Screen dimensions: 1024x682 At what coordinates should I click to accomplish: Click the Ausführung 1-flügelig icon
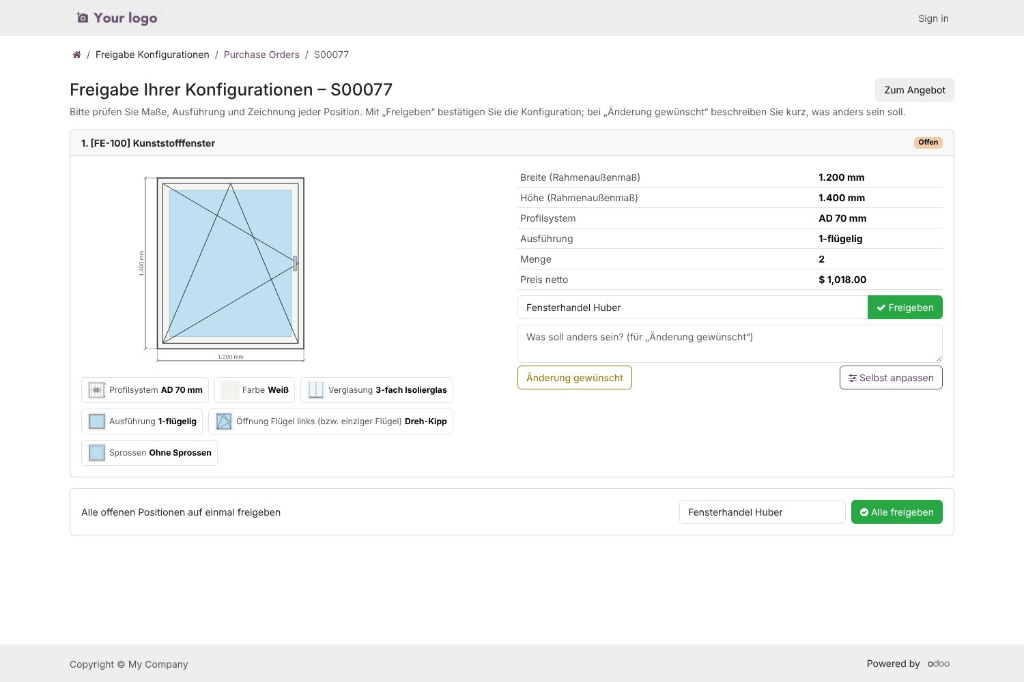(97, 421)
